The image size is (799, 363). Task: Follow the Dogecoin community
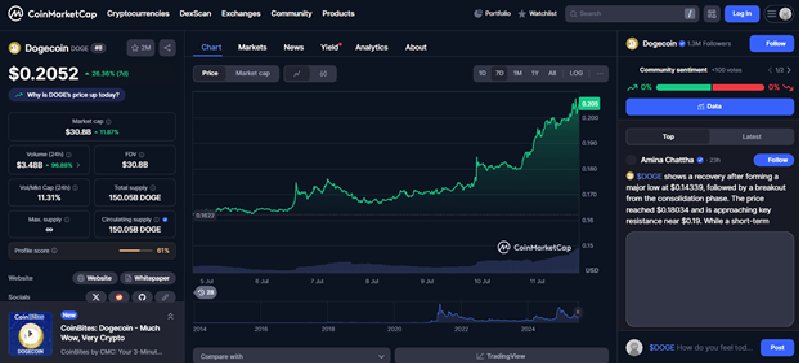coord(771,44)
